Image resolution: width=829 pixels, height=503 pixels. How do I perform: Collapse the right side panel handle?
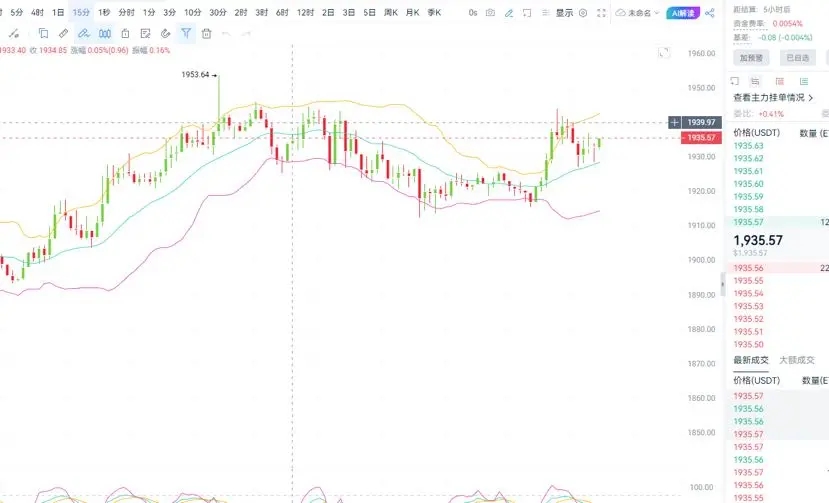pyautogui.click(x=723, y=285)
